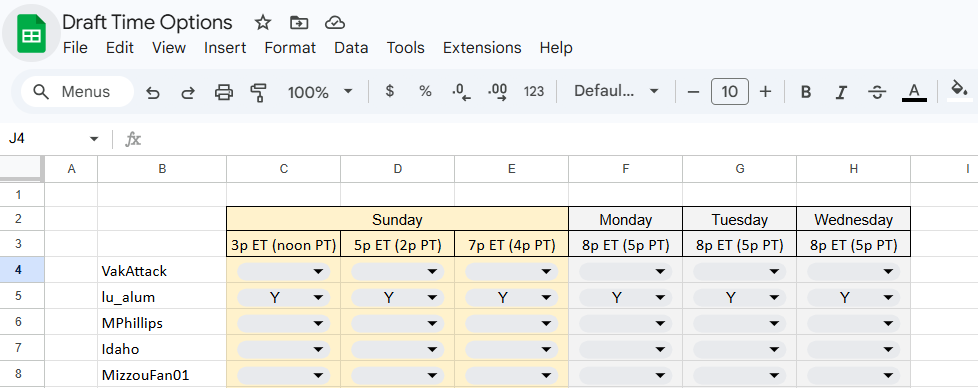
Task: Activate the paint format roller
Action: [258, 92]
